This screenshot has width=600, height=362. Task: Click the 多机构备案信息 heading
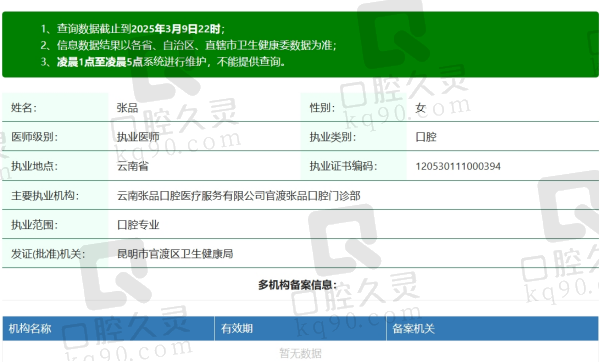(x=297, y=285)
